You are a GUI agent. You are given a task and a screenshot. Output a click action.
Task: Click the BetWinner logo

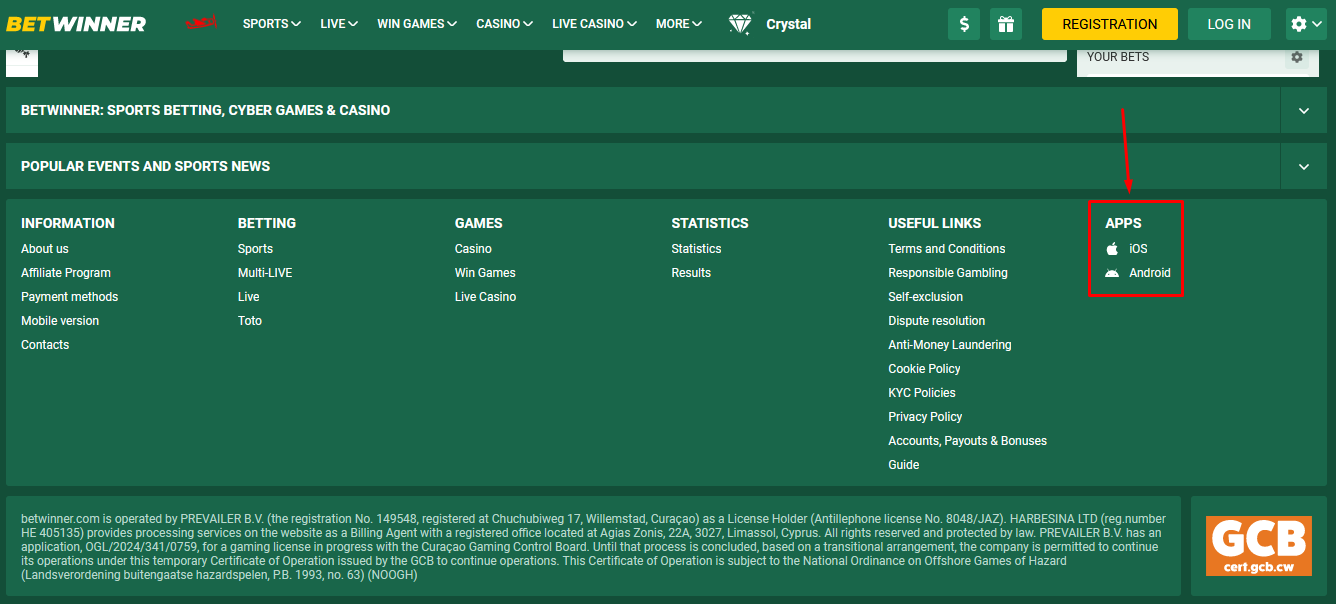[76, 23]
